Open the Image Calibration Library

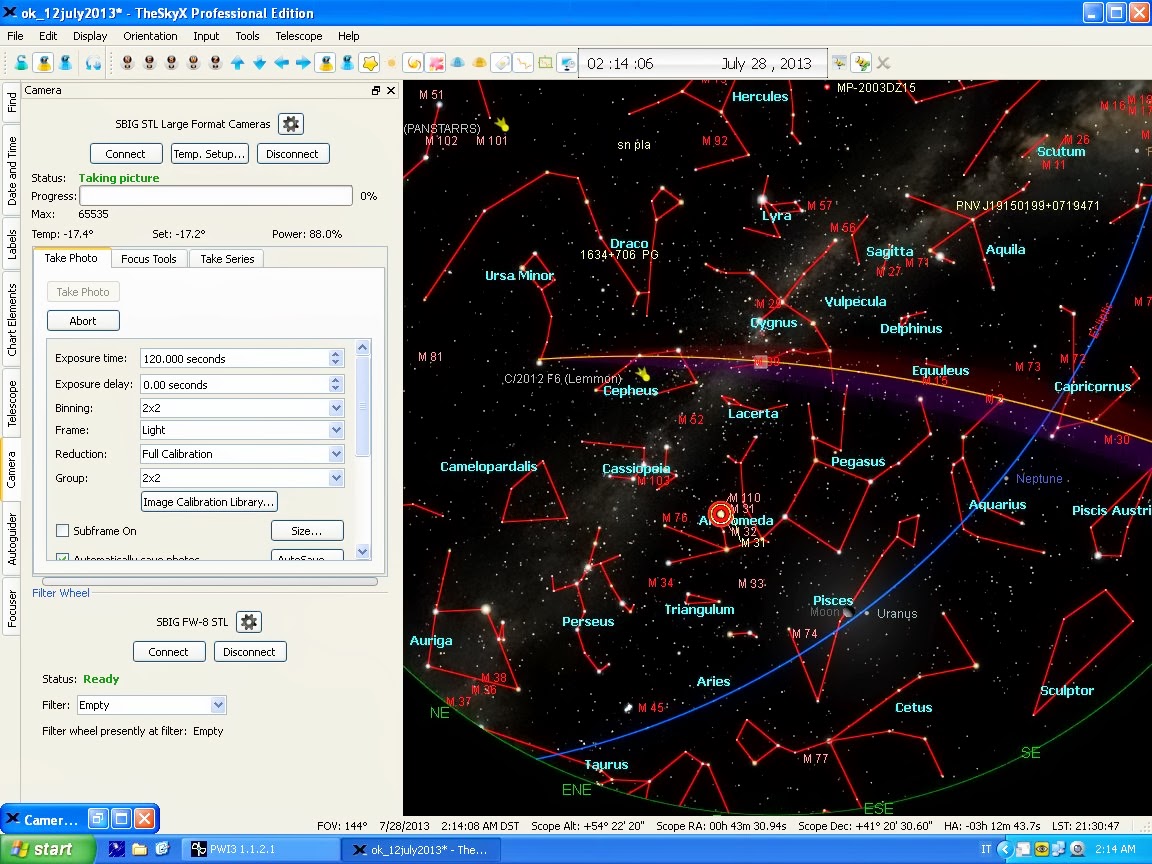click(209, 502)
